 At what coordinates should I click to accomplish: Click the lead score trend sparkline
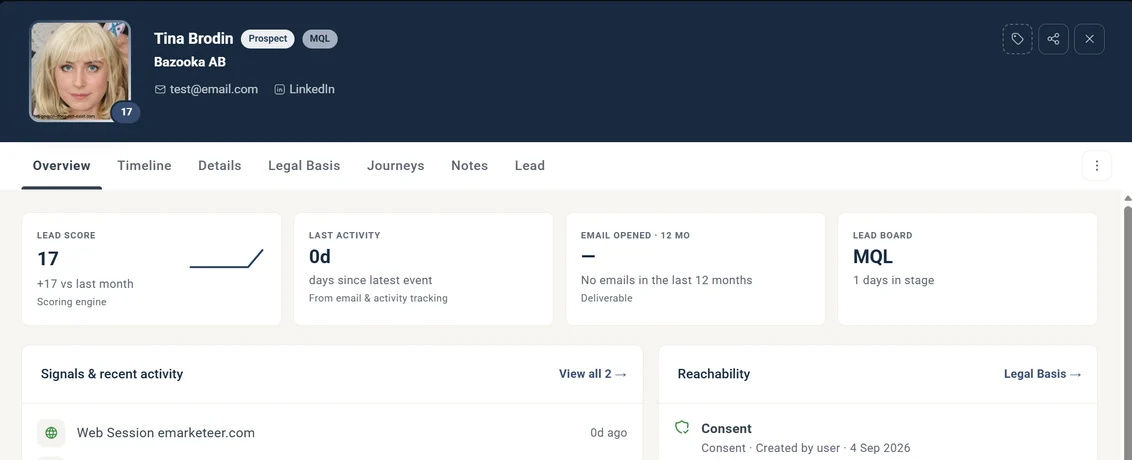[227, 259]
